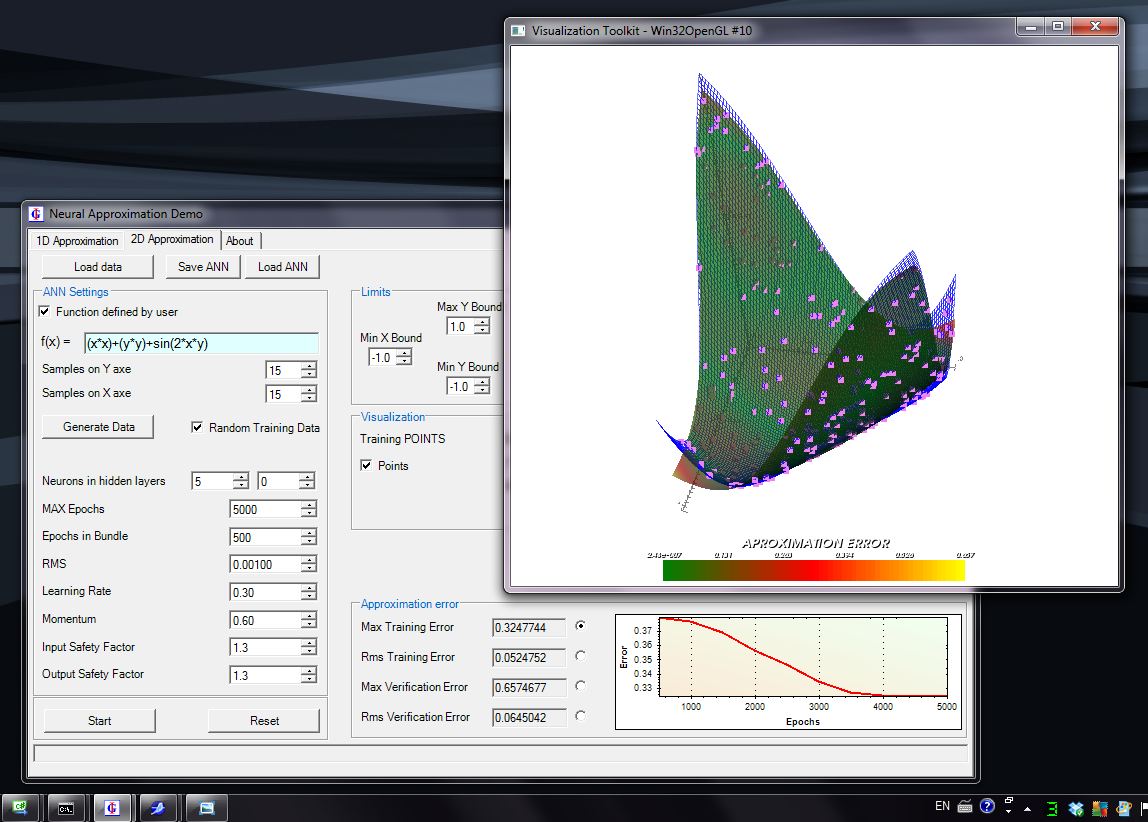The image size is (1148, 822).
Task: Select the Rms Training Error radio button
Action: pyautogui.click(x=581, y=656)
